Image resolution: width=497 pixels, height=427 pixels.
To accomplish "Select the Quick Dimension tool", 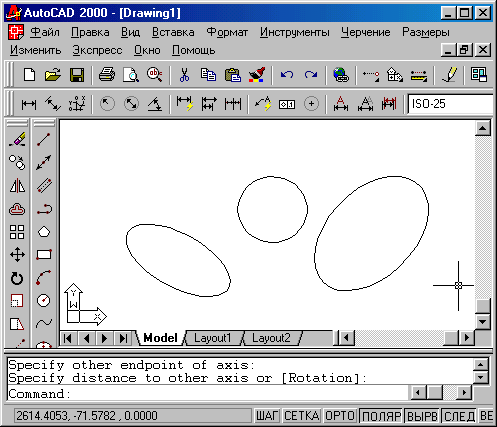I will tap(185, 104).
